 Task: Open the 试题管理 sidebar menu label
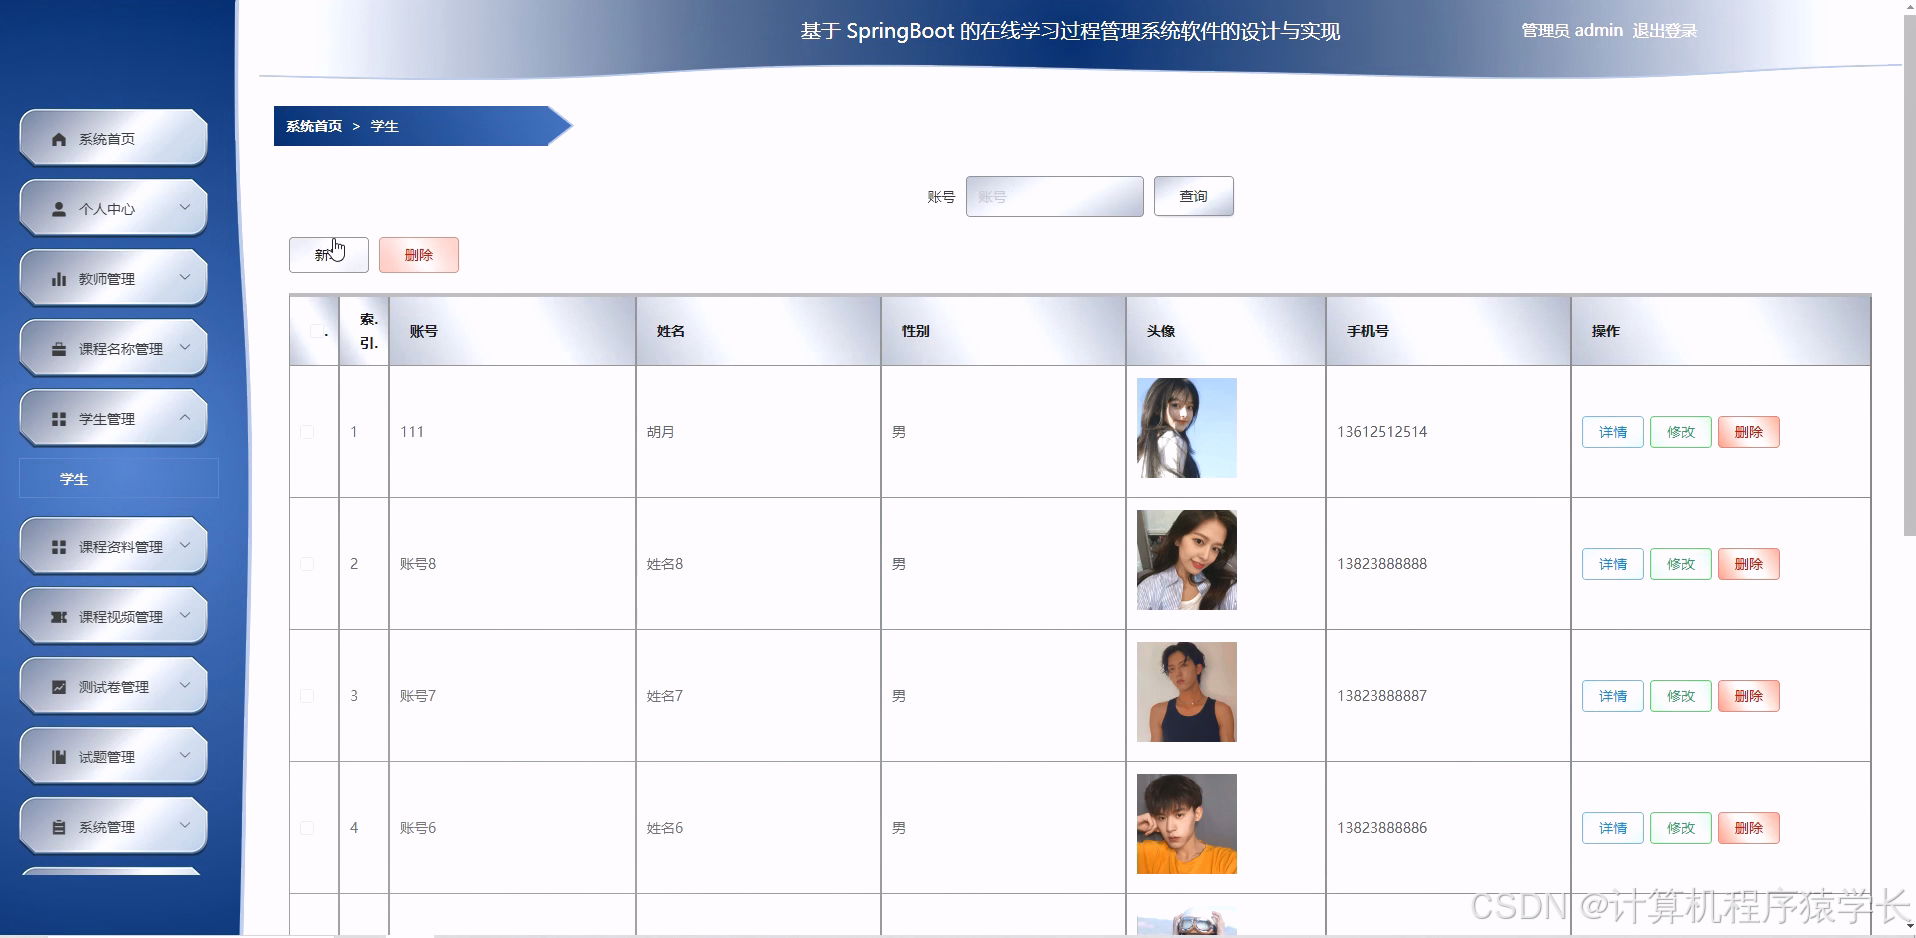click(107, 757)
